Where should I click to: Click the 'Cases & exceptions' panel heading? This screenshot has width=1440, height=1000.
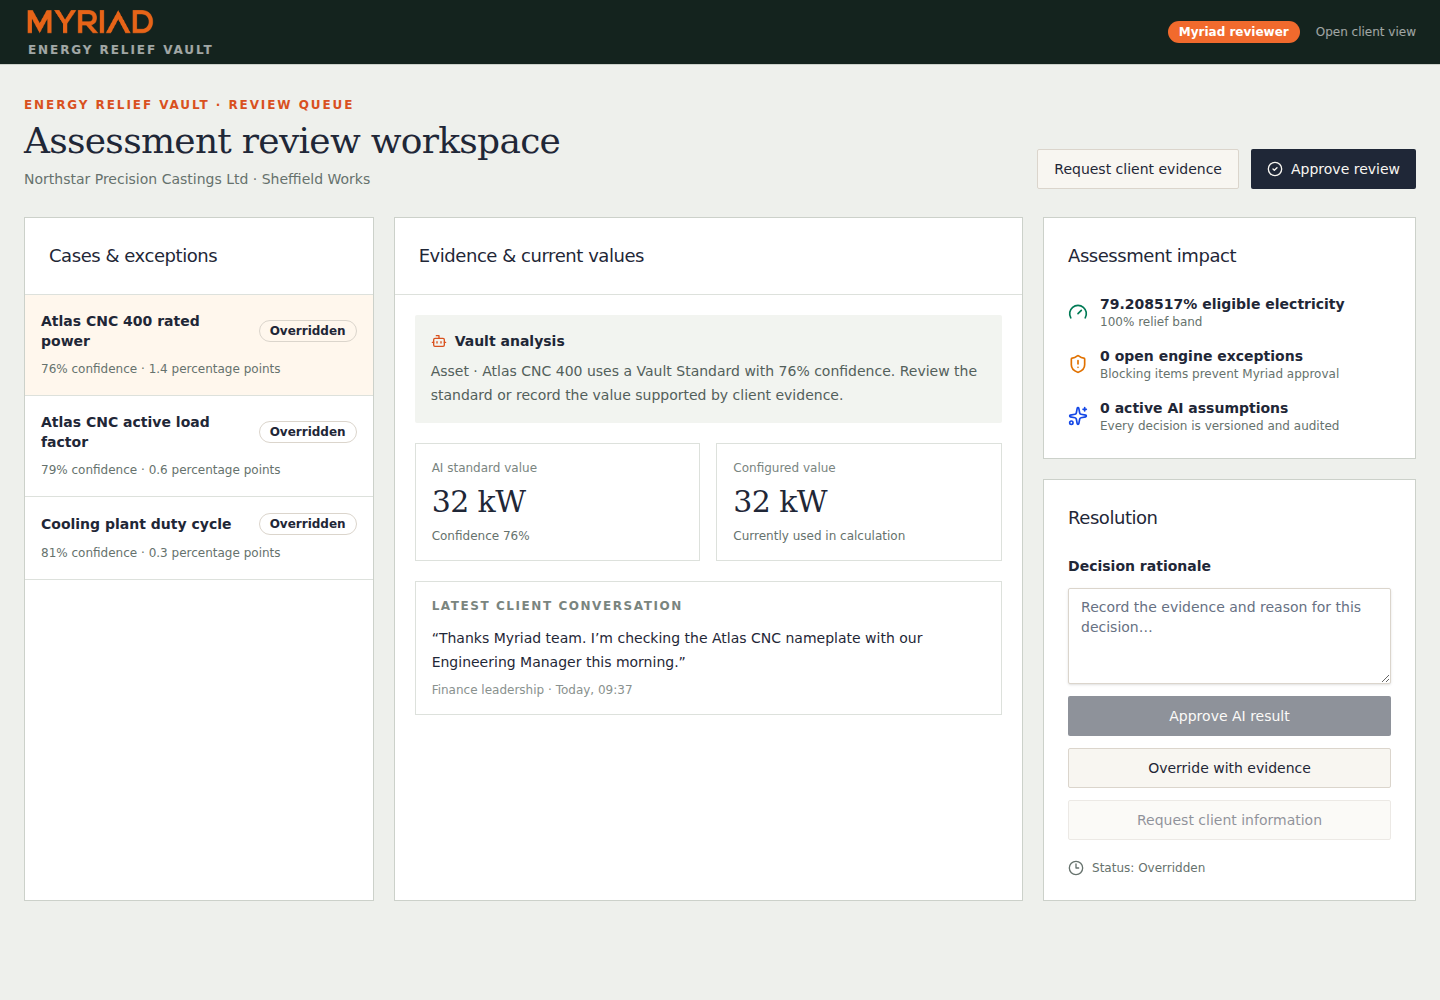tap(133, 256)
